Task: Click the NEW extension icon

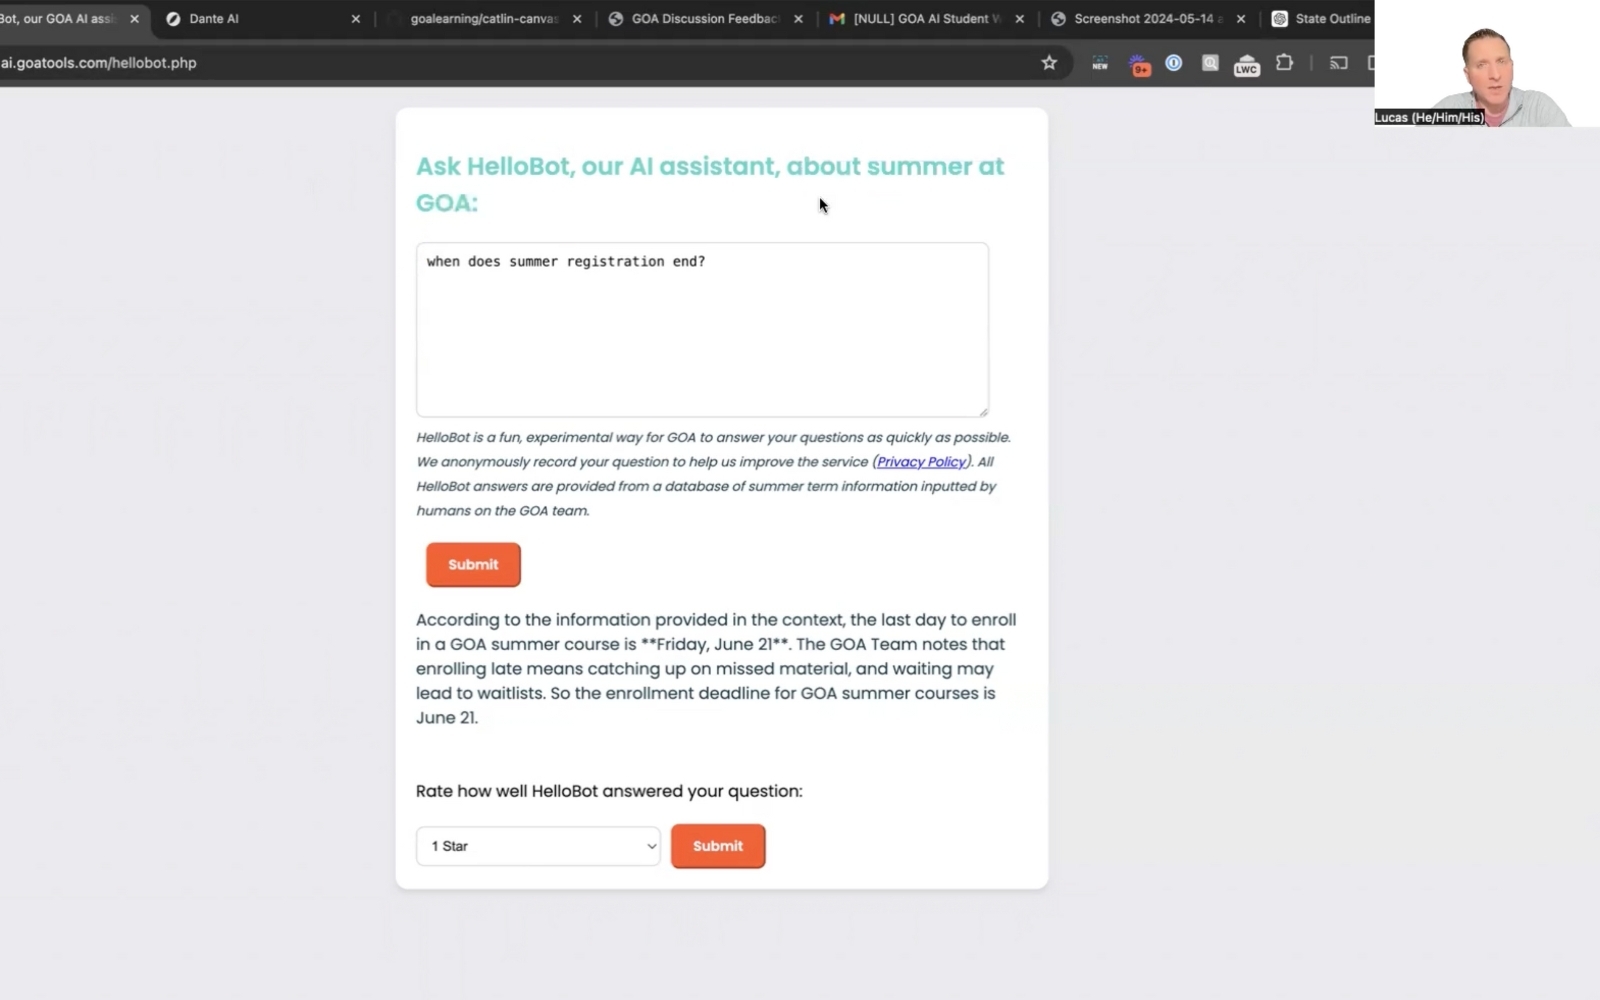Action: 1100,64
